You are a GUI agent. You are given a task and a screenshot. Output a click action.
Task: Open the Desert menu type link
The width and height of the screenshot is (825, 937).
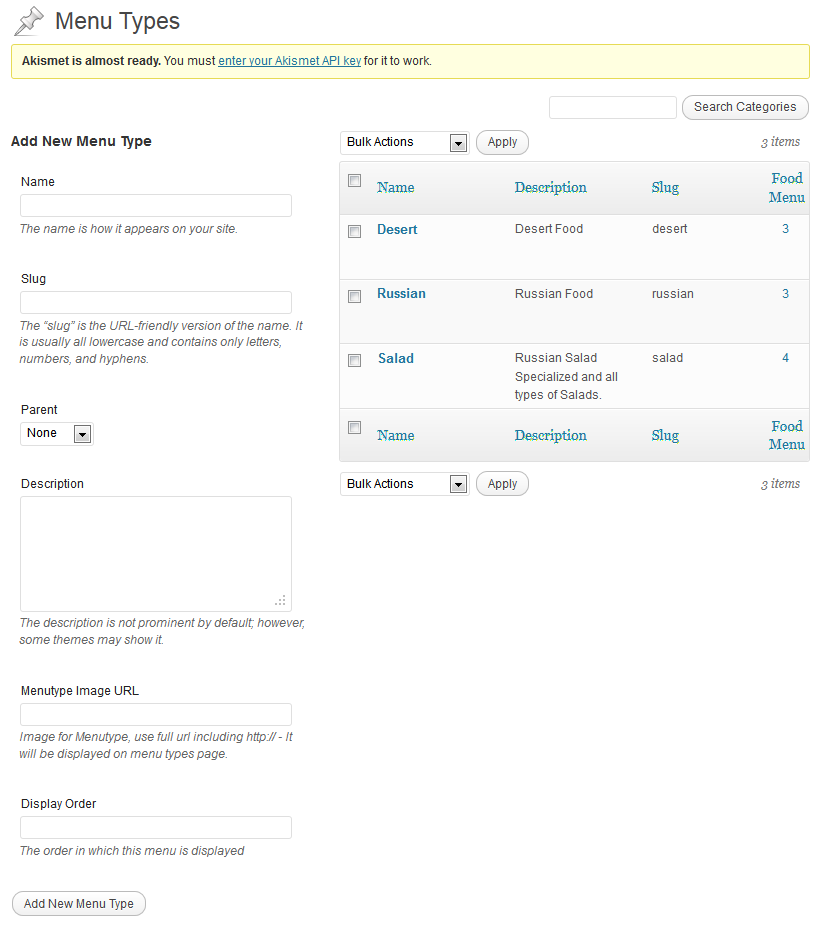coord(397,230)
